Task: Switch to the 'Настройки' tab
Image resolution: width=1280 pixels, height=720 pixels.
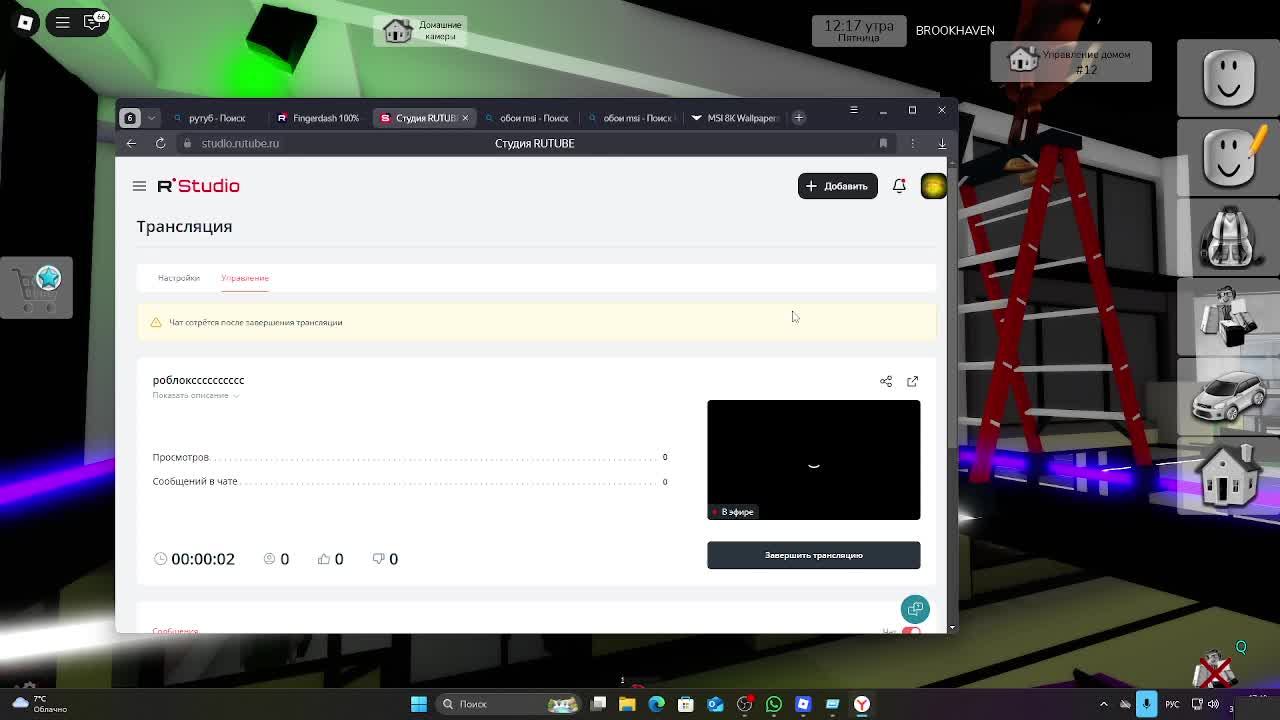Action: 178,278
